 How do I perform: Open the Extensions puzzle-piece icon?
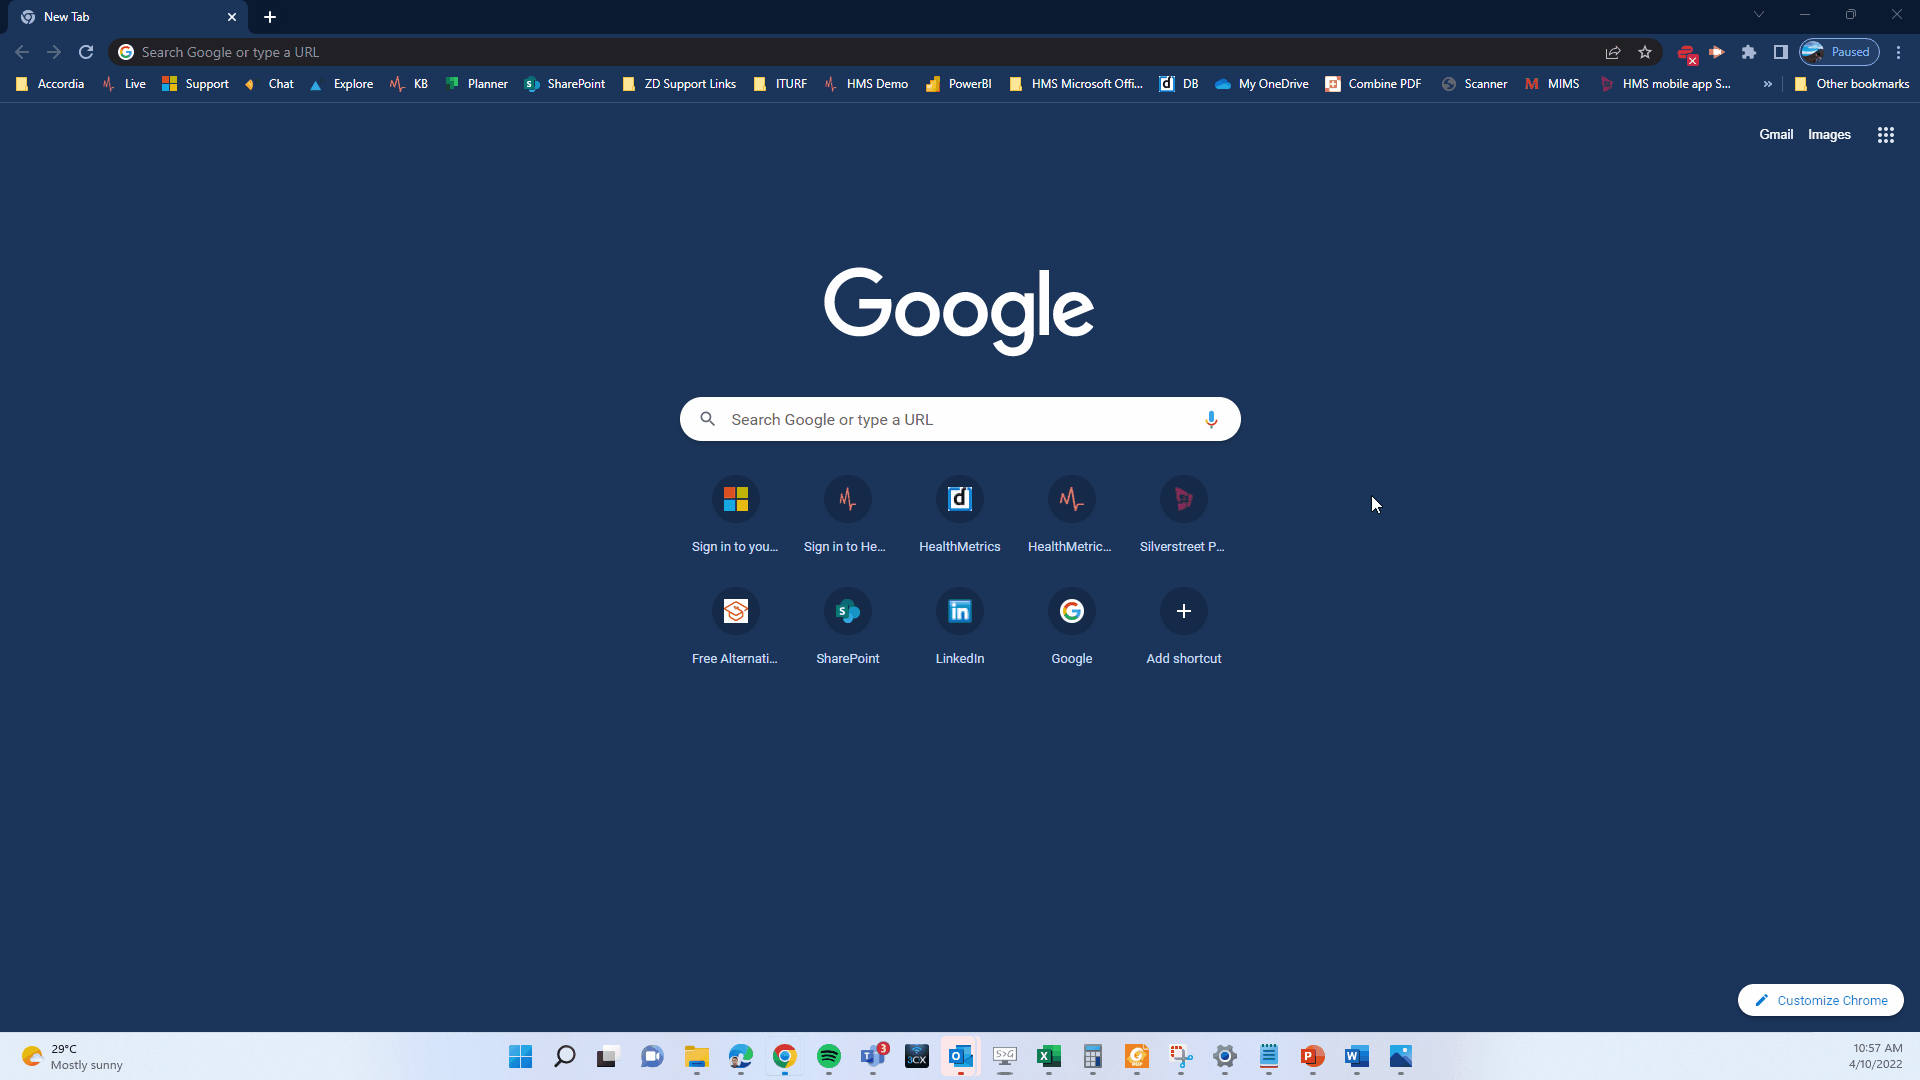[x=1749, y=51]
